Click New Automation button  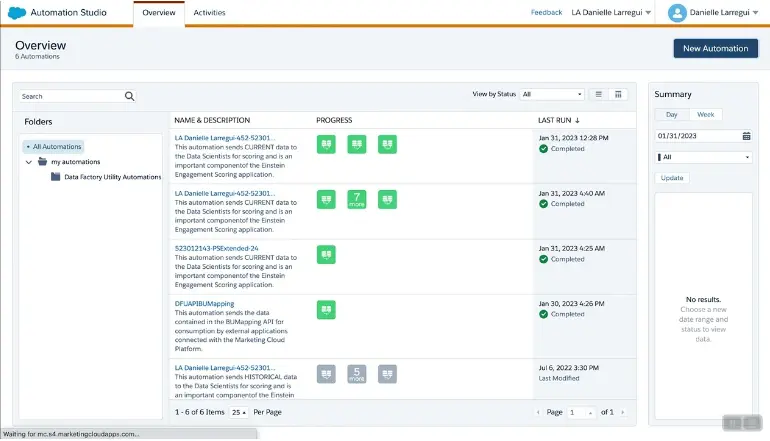(715, 49)
